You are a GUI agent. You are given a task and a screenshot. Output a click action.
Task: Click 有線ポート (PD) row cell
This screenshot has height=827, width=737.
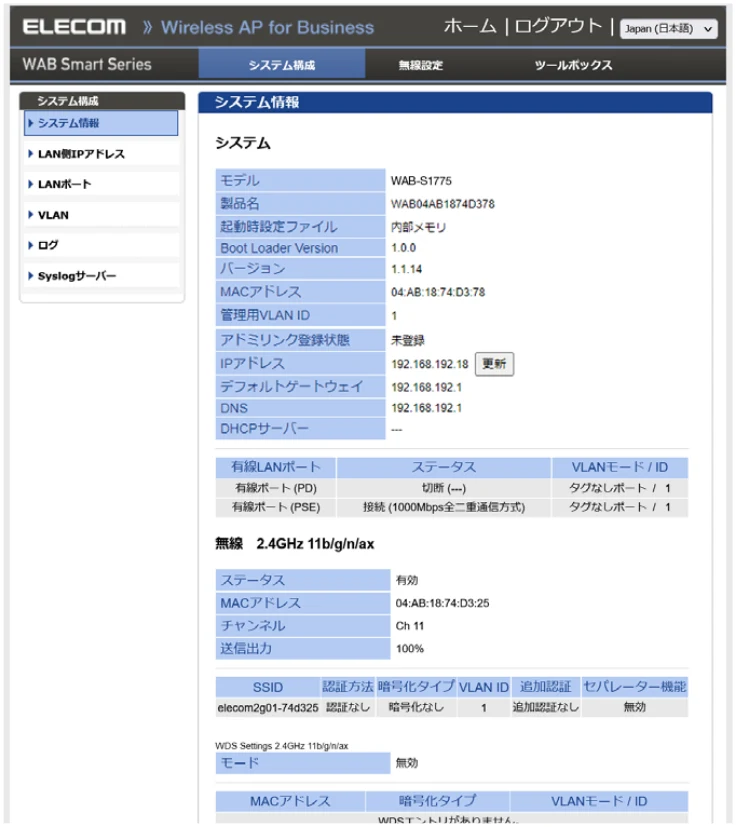[x=276, y=488]
